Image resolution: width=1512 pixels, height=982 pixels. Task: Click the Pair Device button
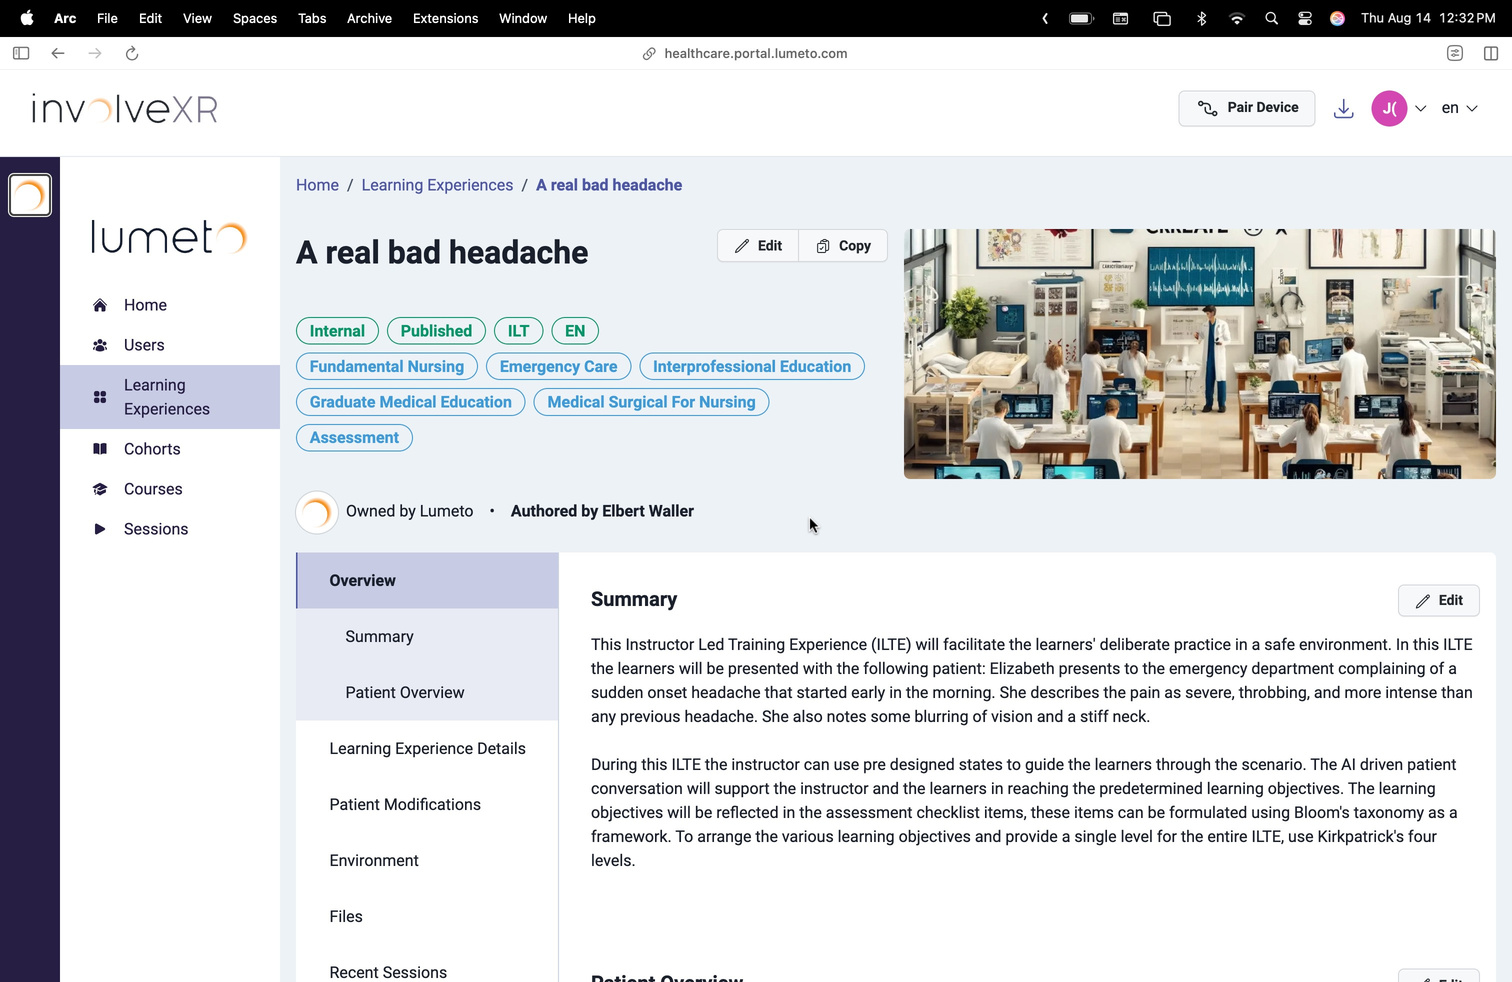coord(1247,108)
